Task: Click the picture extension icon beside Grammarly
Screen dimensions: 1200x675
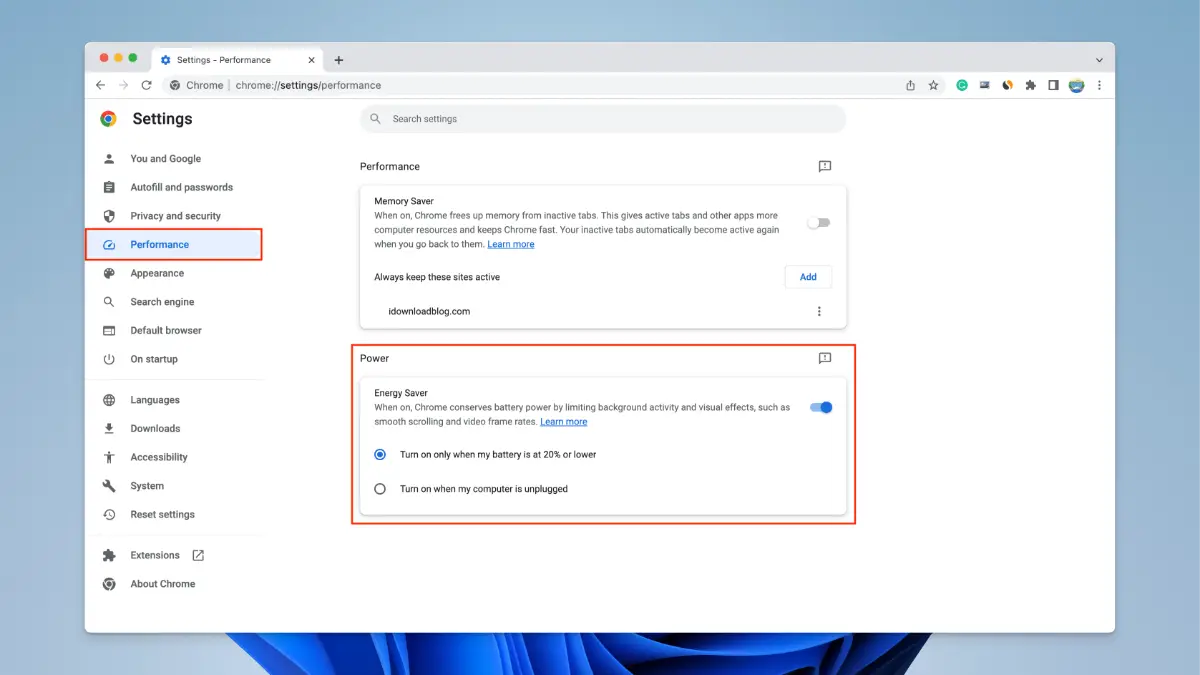Action: click(x=985, y=85)
